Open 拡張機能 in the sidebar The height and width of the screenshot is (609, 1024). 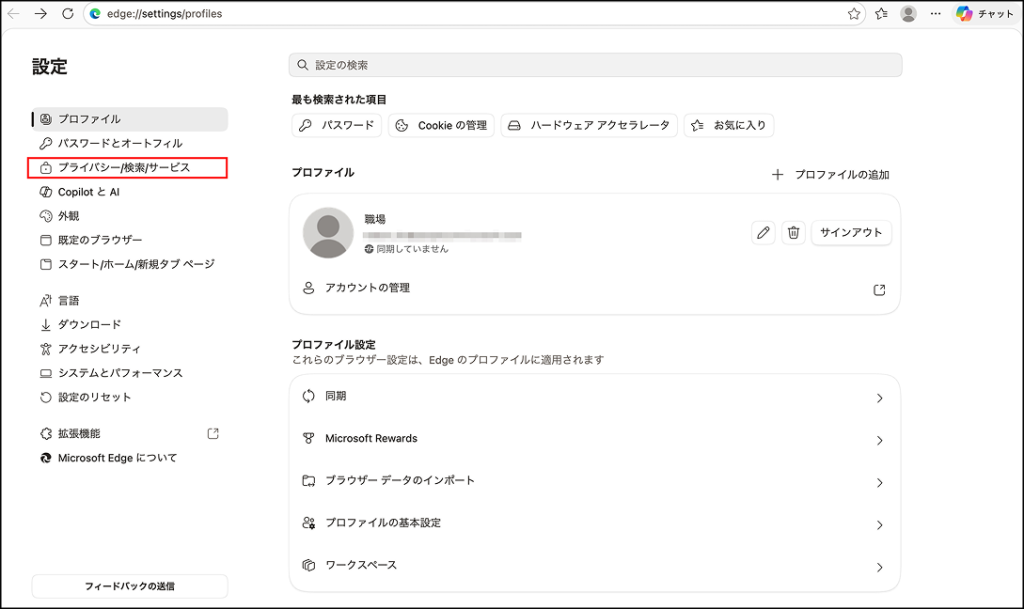pyautogui.click(x=130, y=433)
